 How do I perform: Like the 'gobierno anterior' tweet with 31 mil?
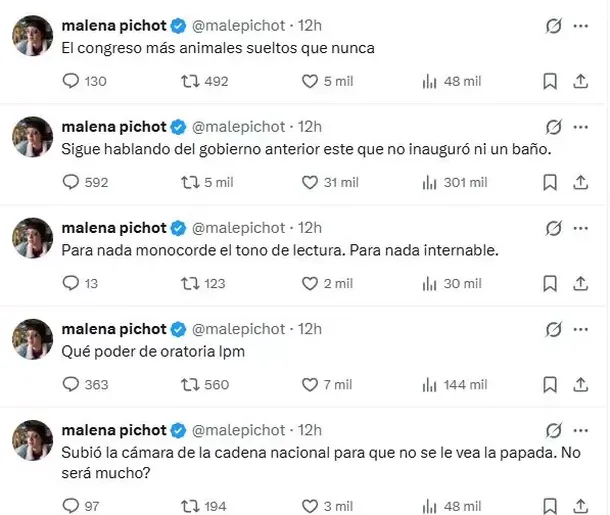pyautogui.click(x=309, y=182)
